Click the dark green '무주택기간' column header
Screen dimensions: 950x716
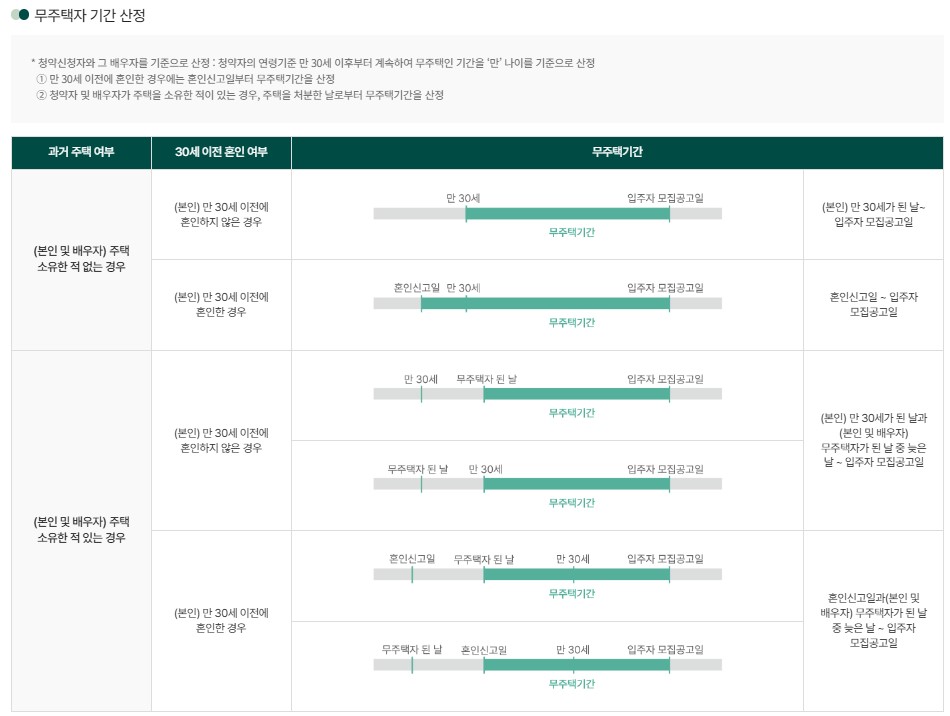point(617,152)
